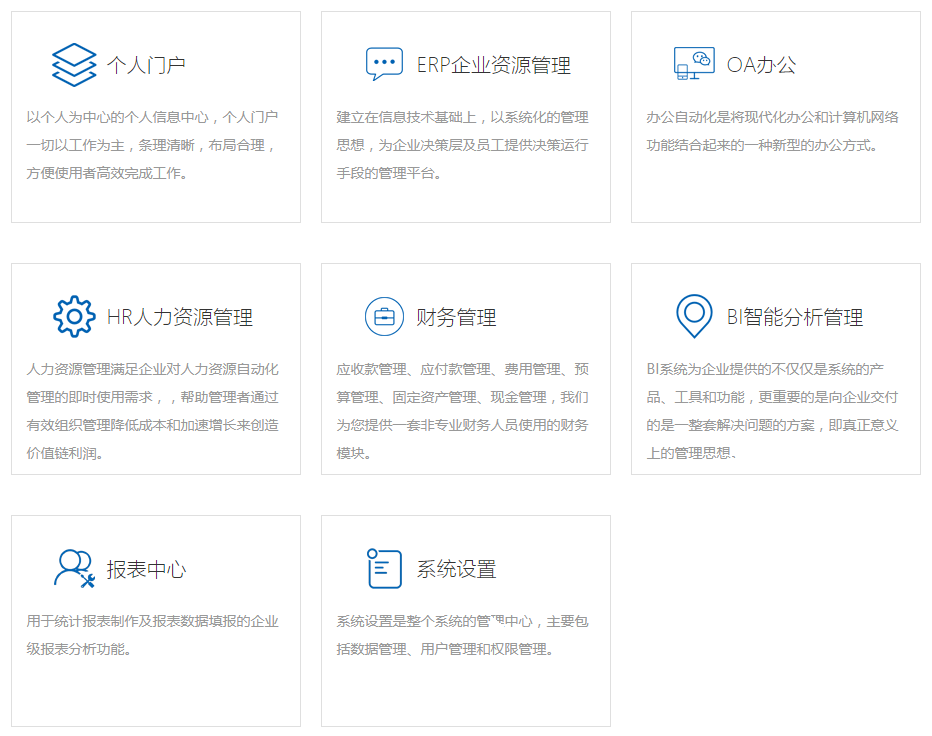Click the description text starting with 办公自动化是将现代化办公
932x736 pixels.
point(772,131)
